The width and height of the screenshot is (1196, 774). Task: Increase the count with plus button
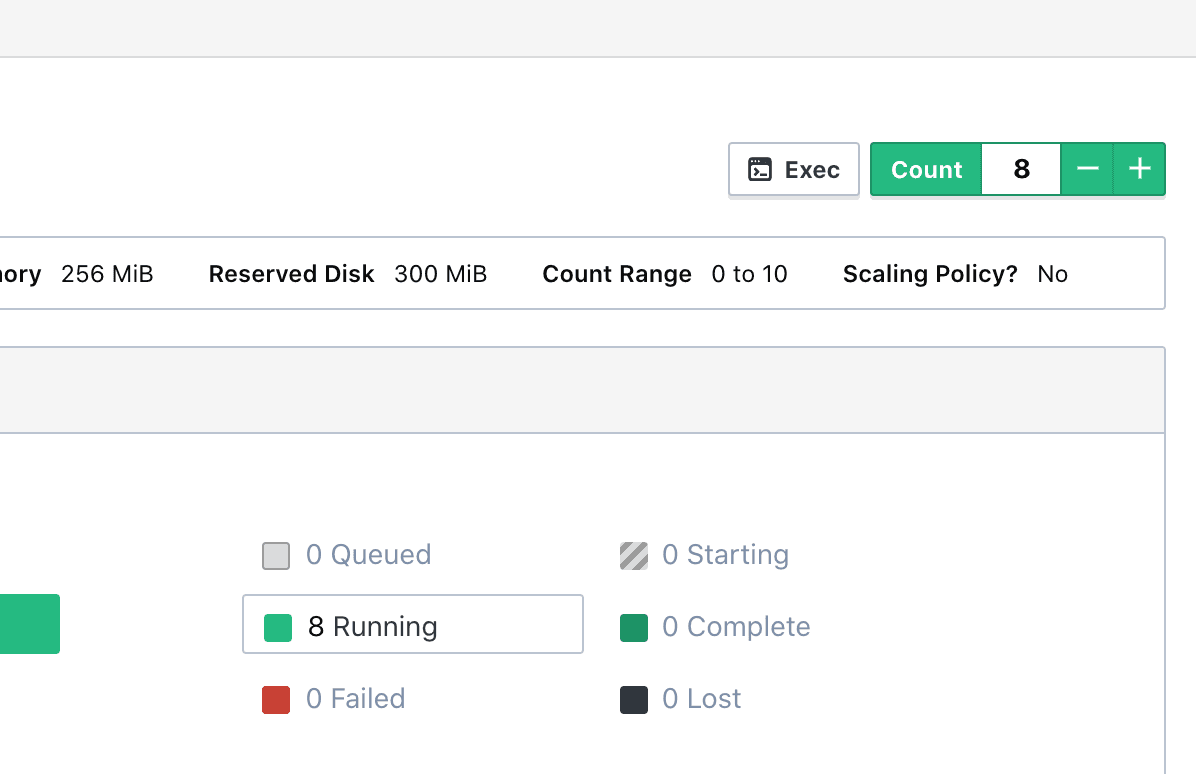click(x=1140, y=170)
